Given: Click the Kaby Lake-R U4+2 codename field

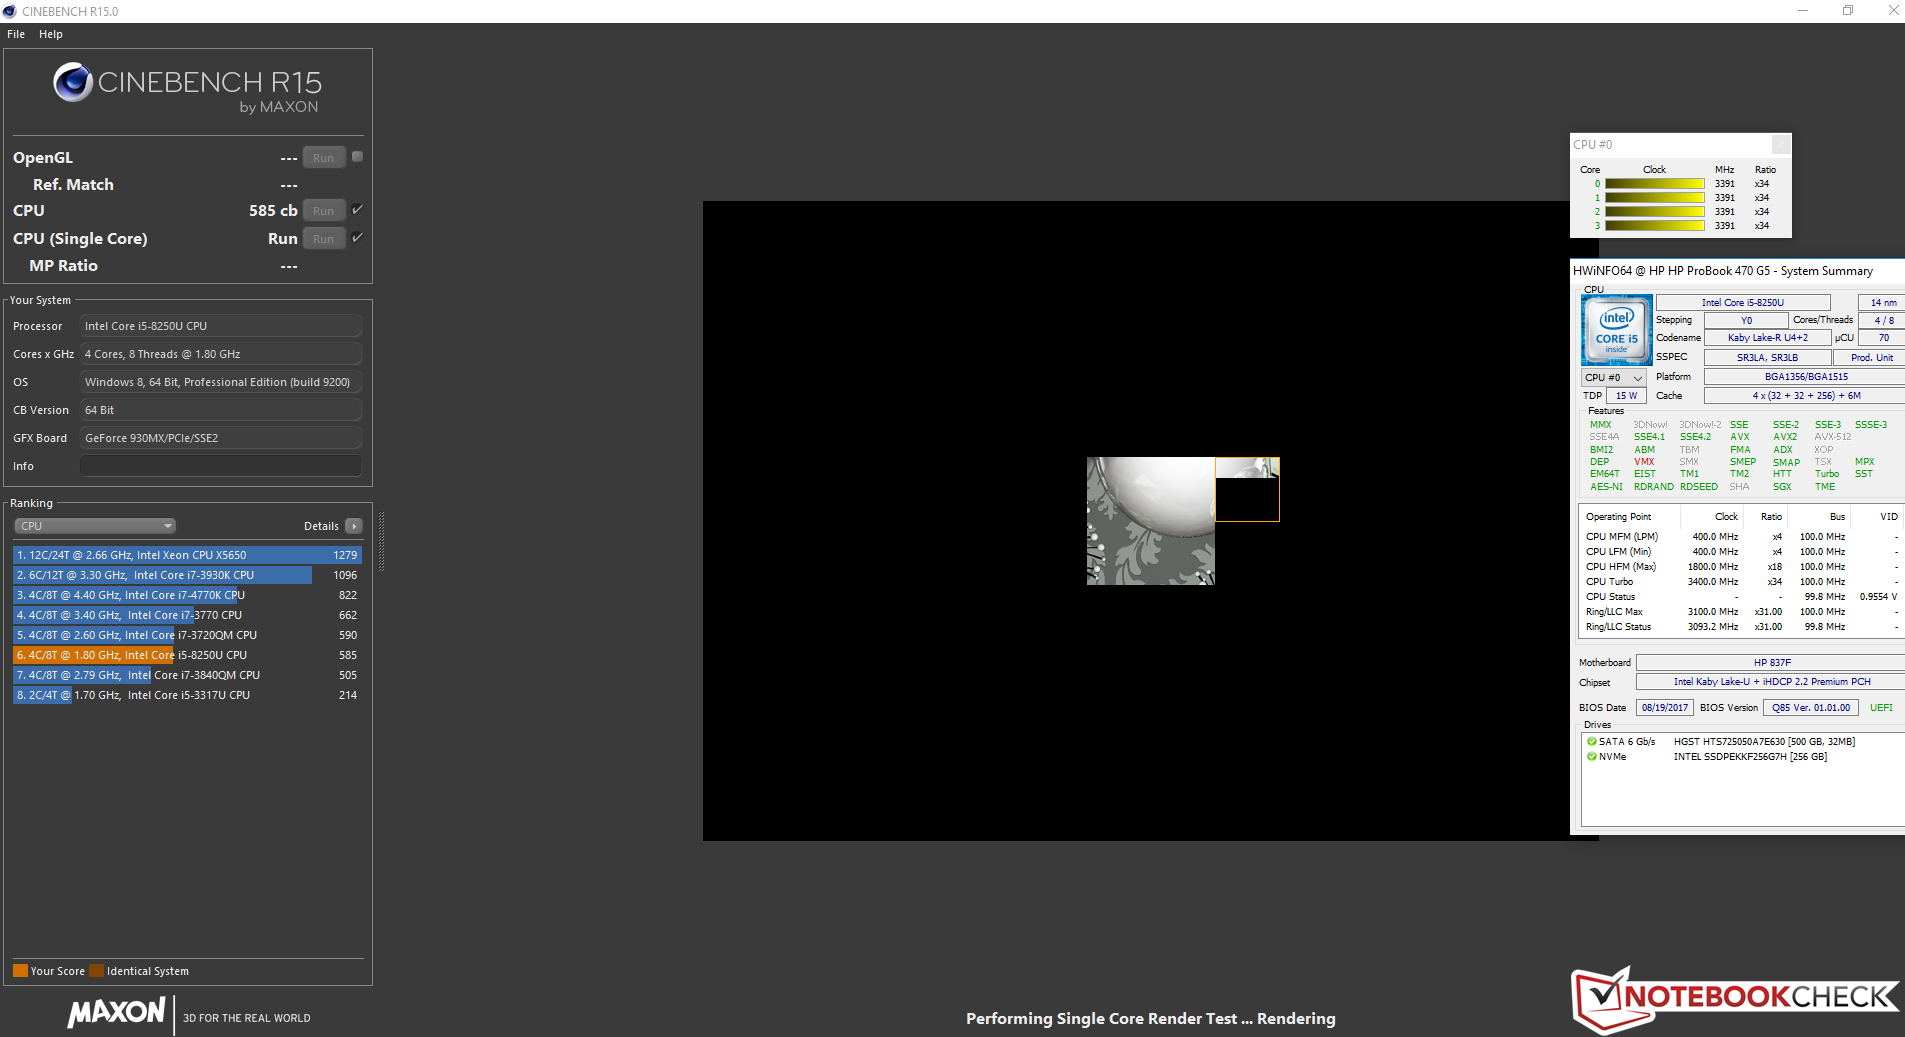Looking at the screenshot, I should pyautogui.click(x=1768, y=338).
